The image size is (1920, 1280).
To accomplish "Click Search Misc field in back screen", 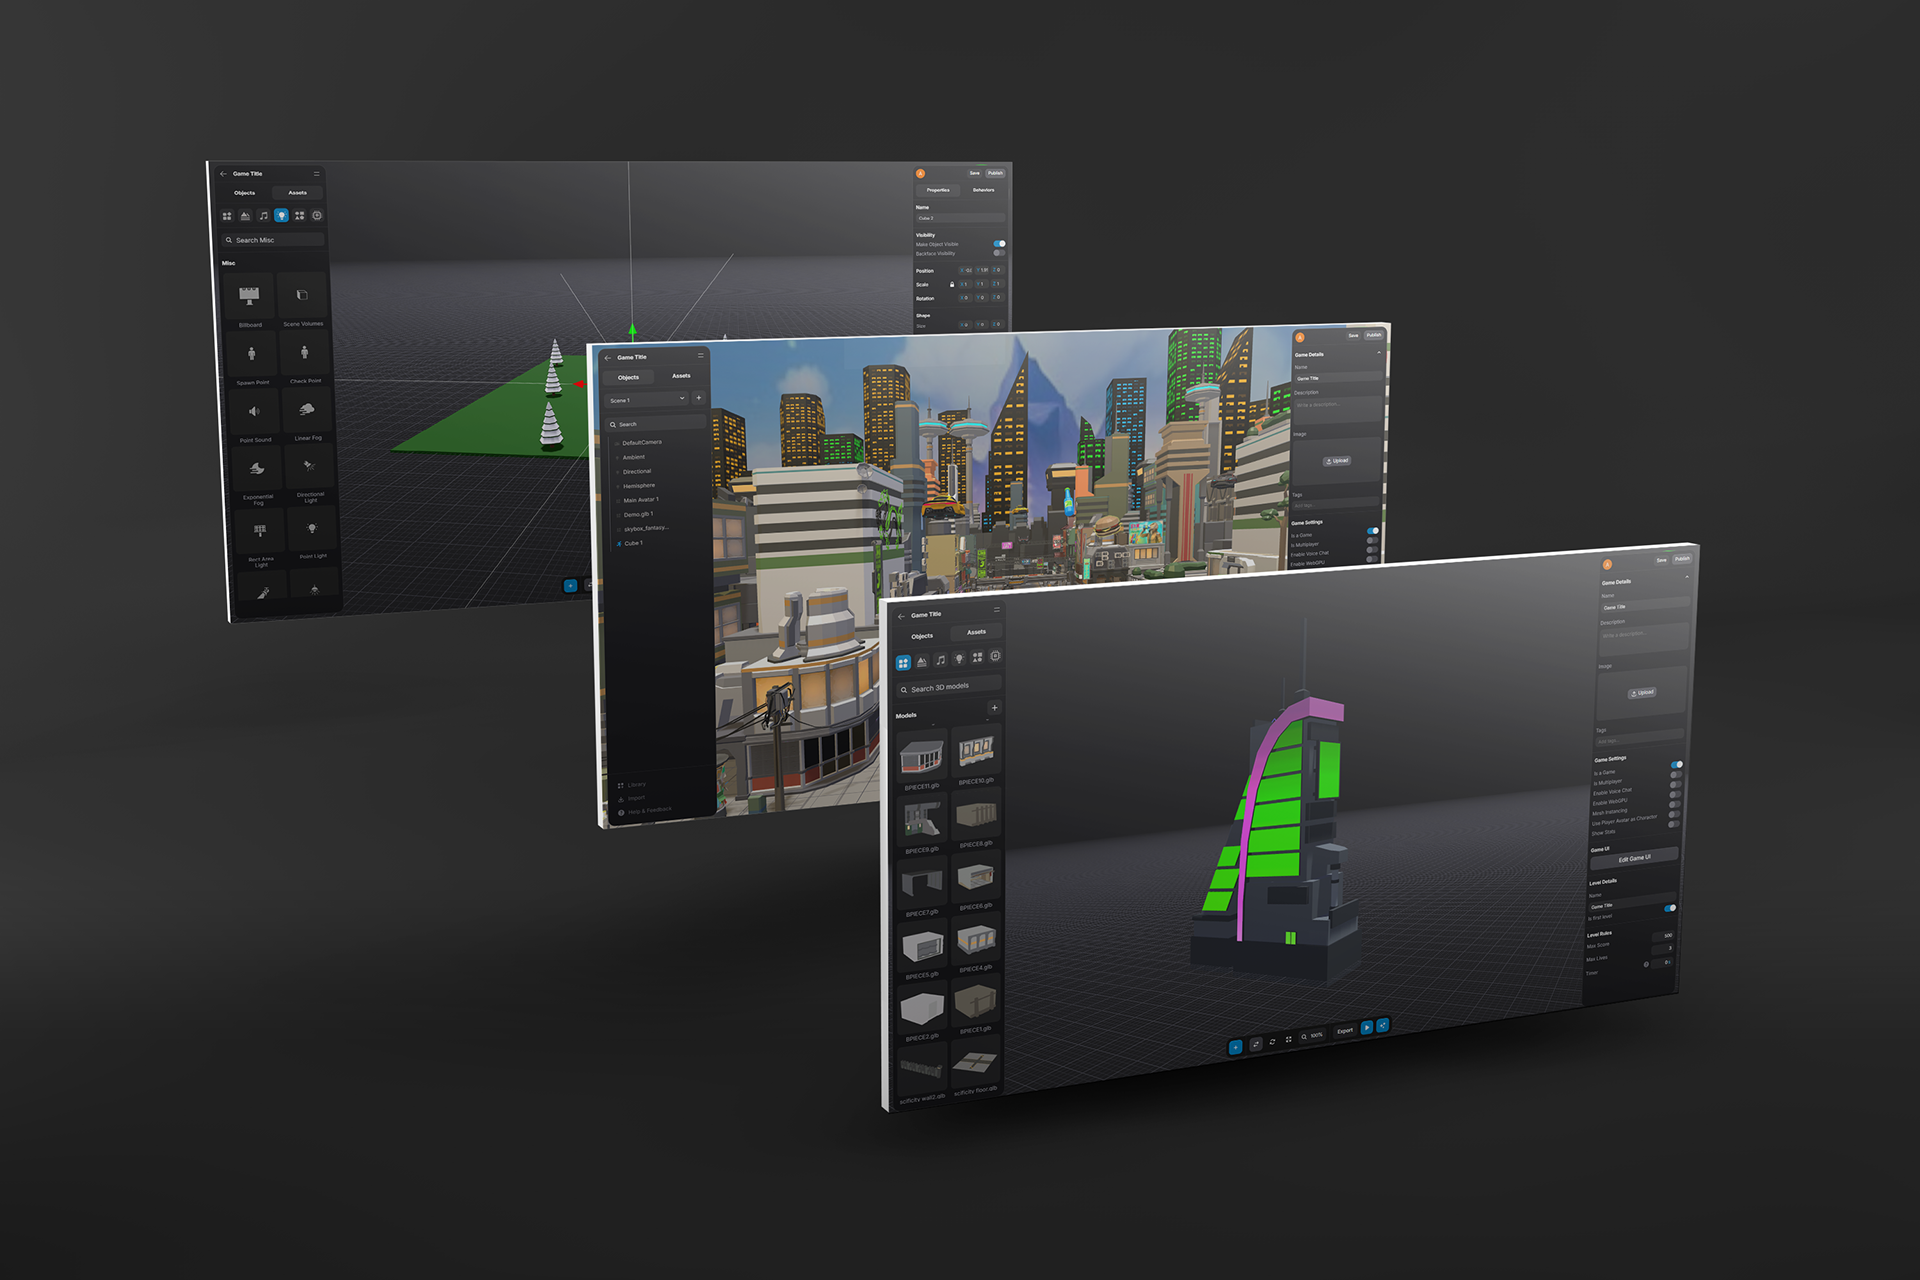I will [273, 240].
